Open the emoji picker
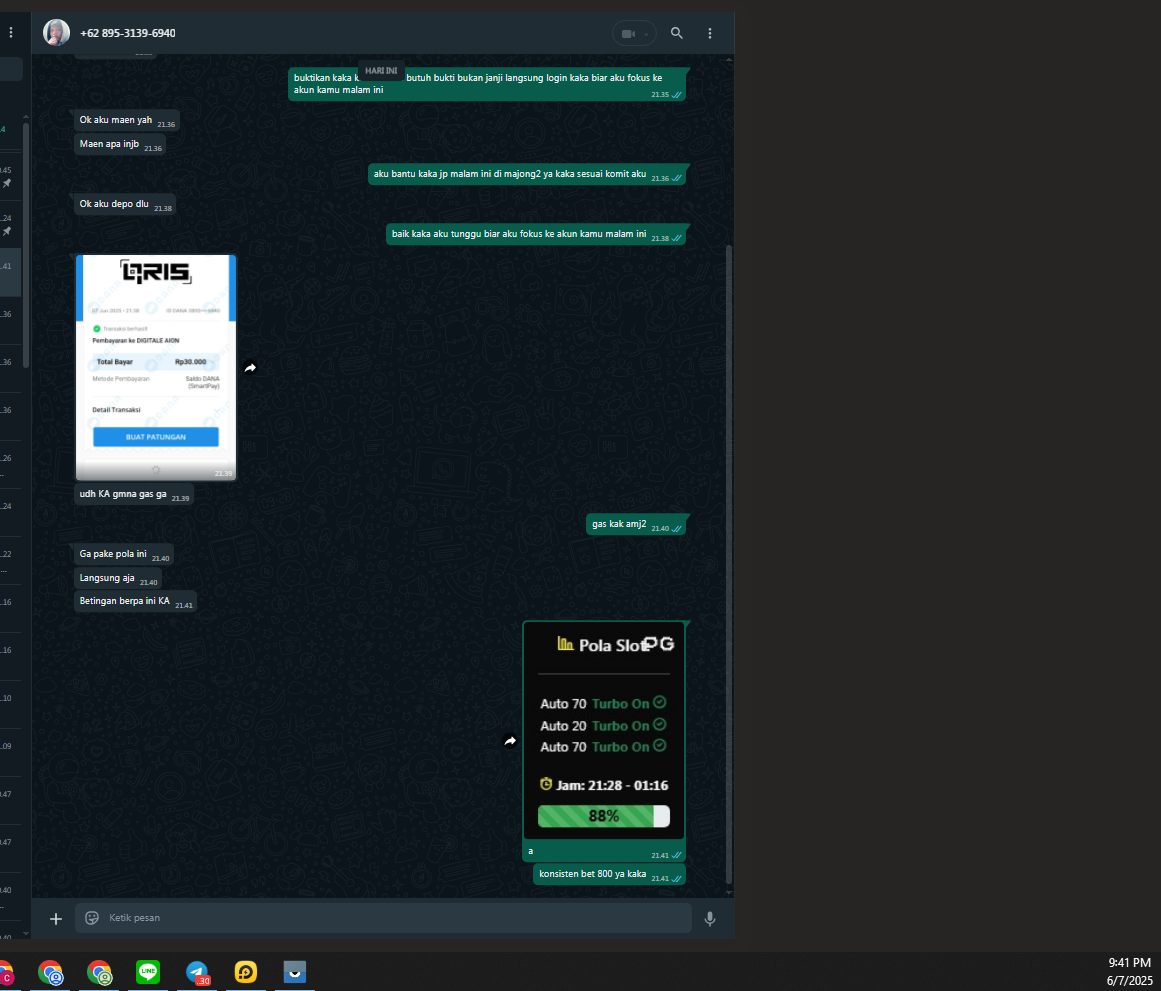This screenshot has width=1161, height=991. 92,918
